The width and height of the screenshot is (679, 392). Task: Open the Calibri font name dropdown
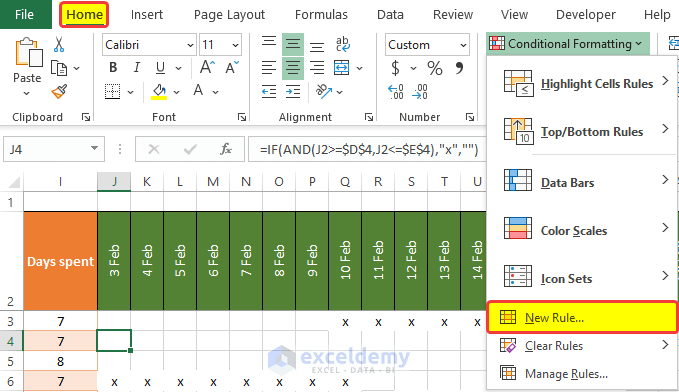point(190,45)
